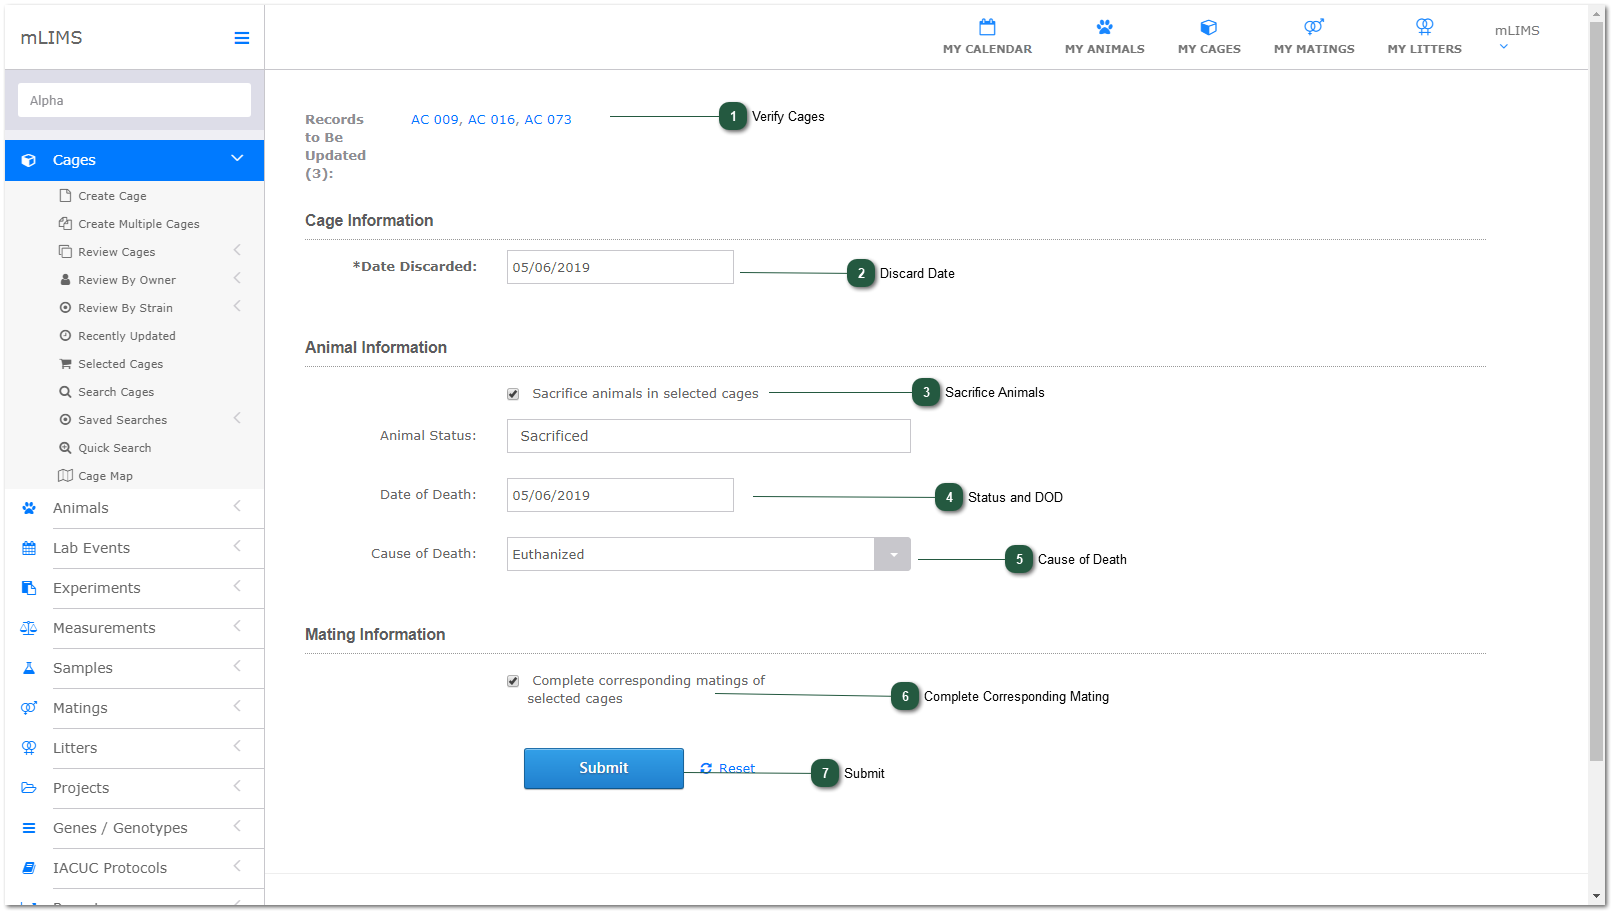Open the AC 016 cage record link
The height and width of the screenshot is (914, 1614).
(x=493, y=119)
